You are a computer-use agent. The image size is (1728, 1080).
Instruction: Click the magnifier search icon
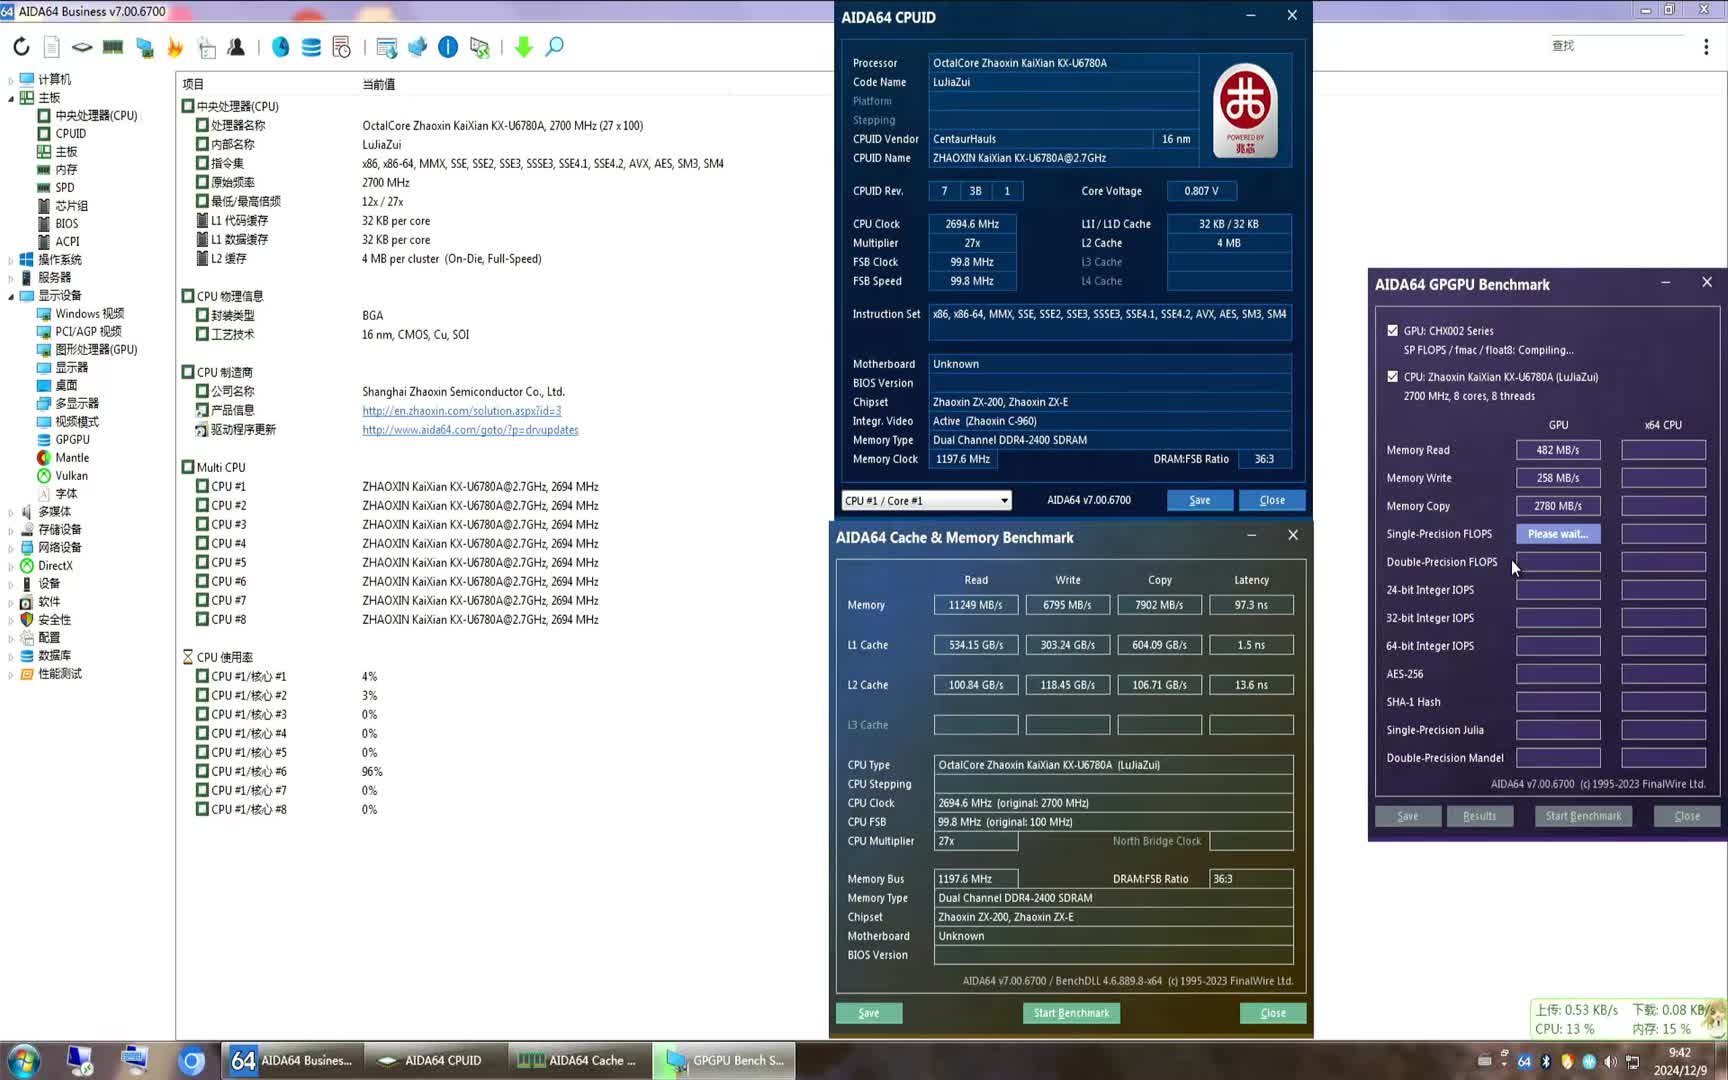tap(554, 47)
